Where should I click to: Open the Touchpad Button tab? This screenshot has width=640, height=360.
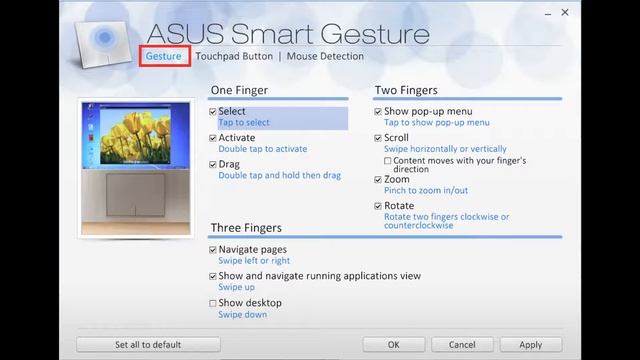(x=234, y=56)
